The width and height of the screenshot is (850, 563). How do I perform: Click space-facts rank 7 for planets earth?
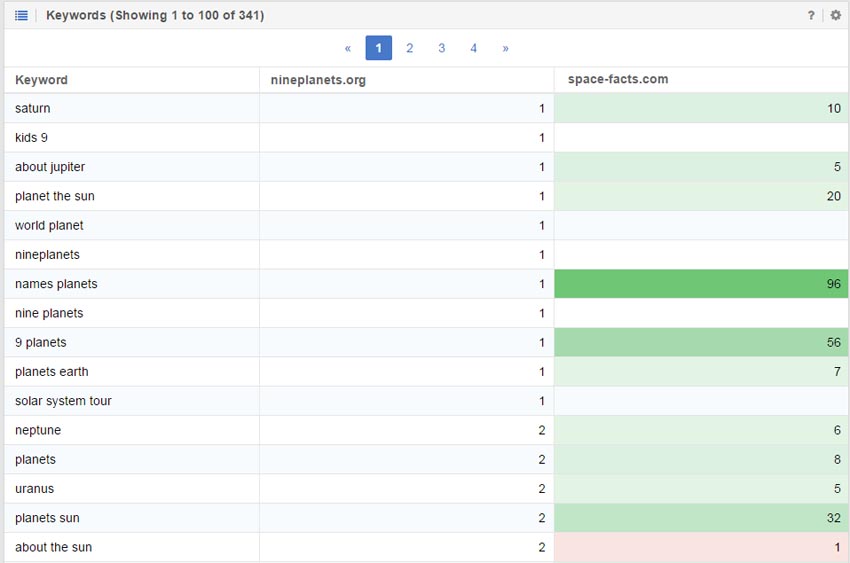pos(701,372)
